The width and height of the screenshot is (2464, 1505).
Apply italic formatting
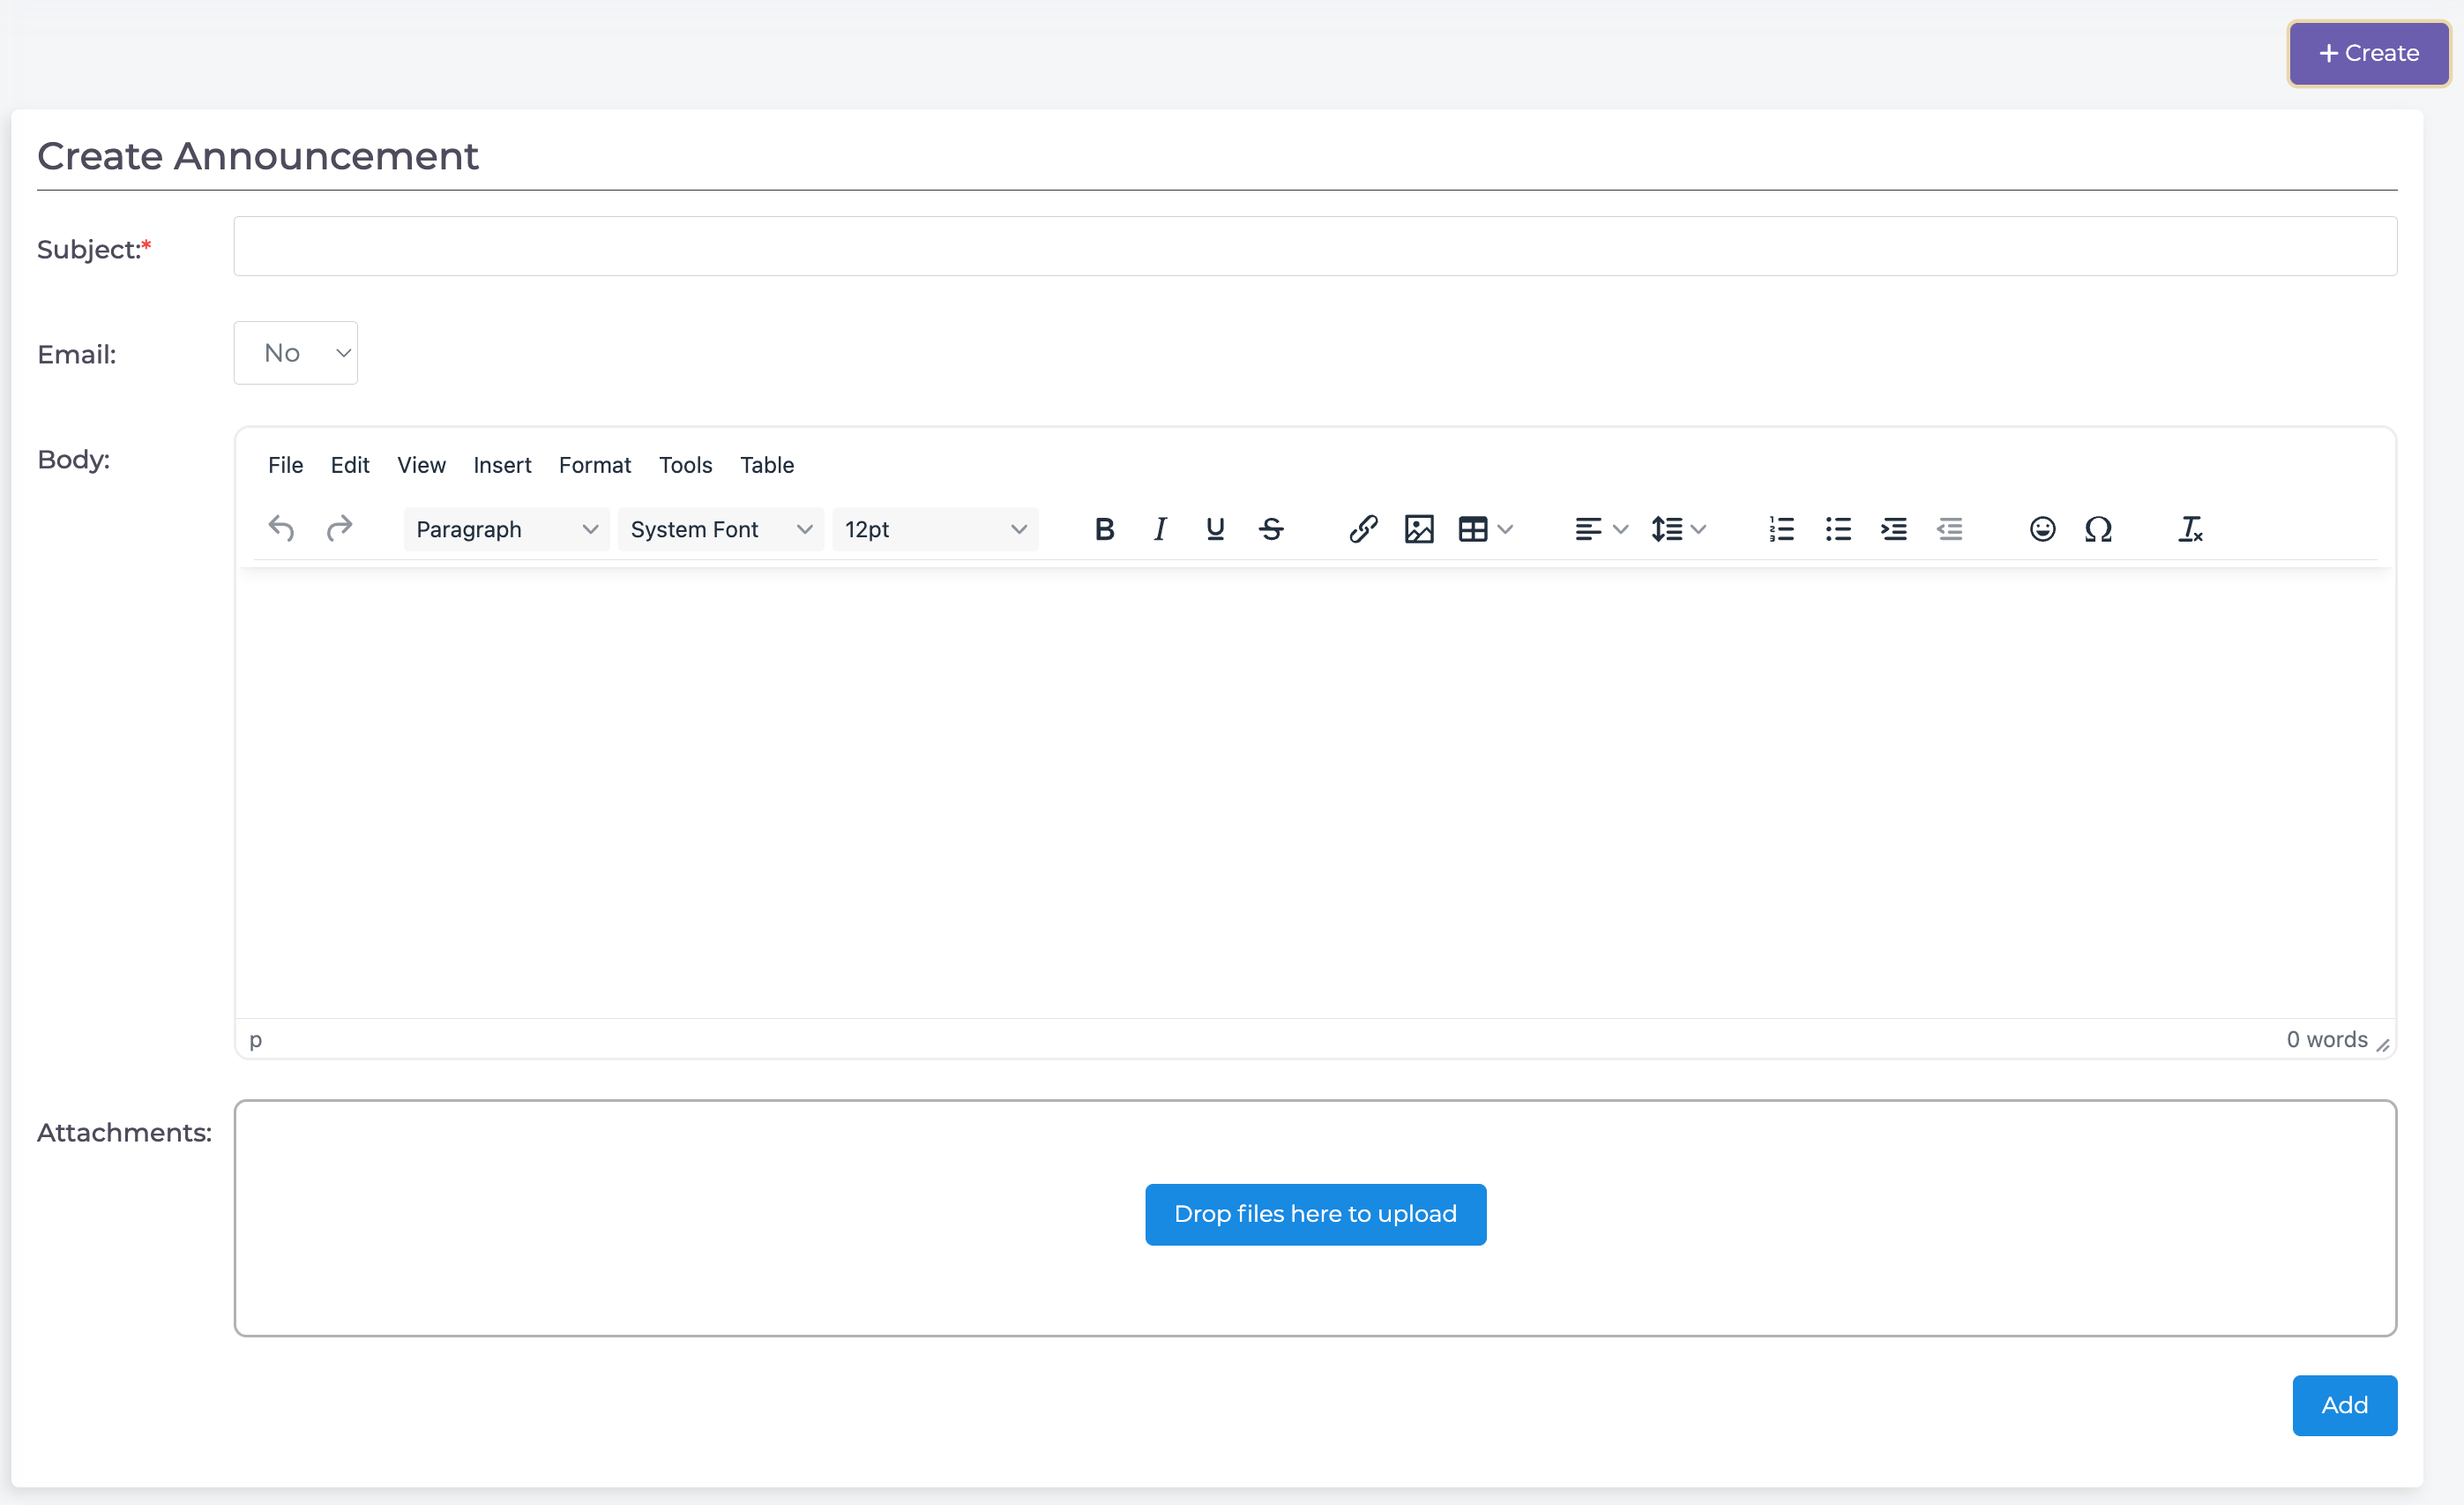(x=1160, y=529)
